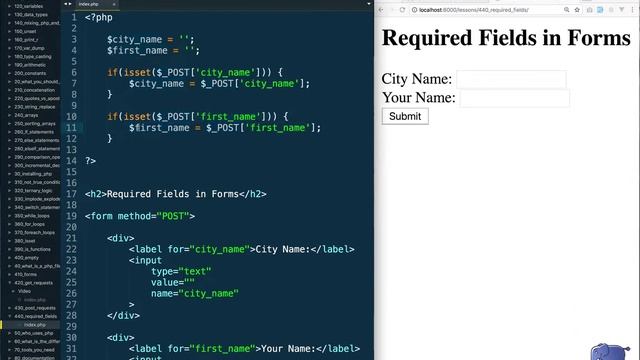Screen dimensions: 640x360
Task: Select 370_foreach_loops folder in sidebar
Action: pyautogui.click(x=34, y=232)
